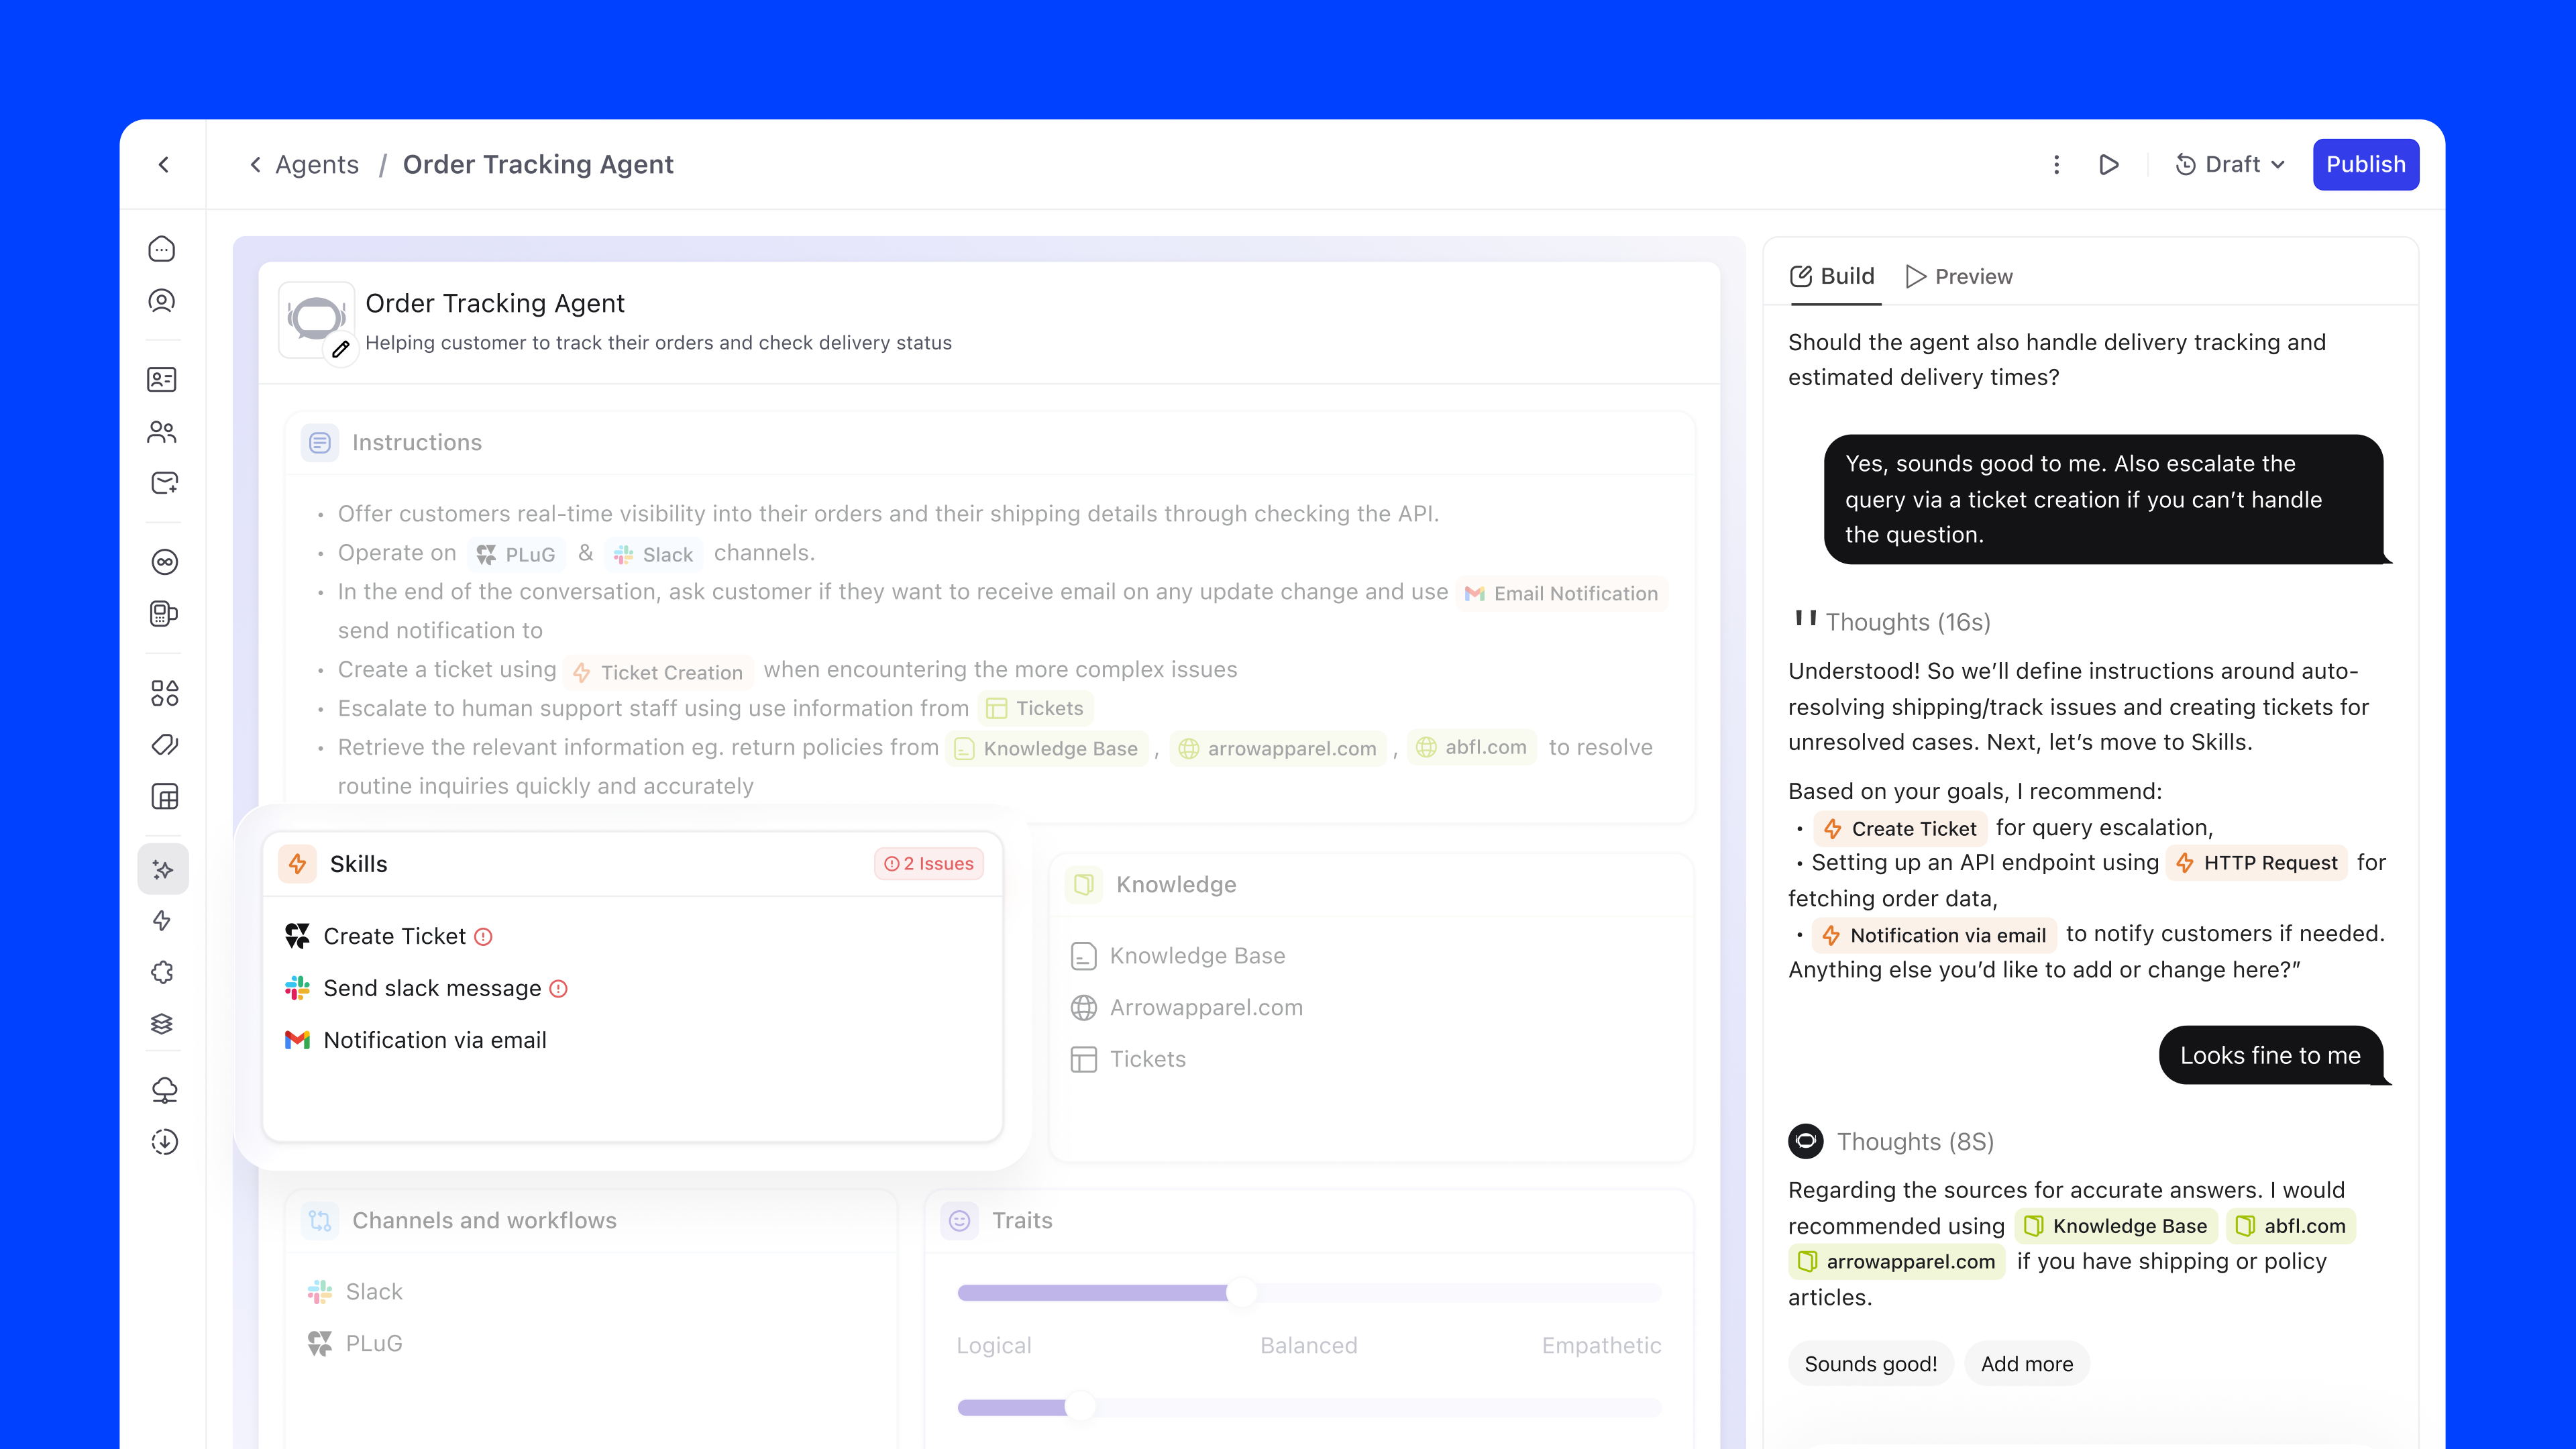Click the warning icon beside Create Ticket
2576x1449 pixels.
pos(483,937)
